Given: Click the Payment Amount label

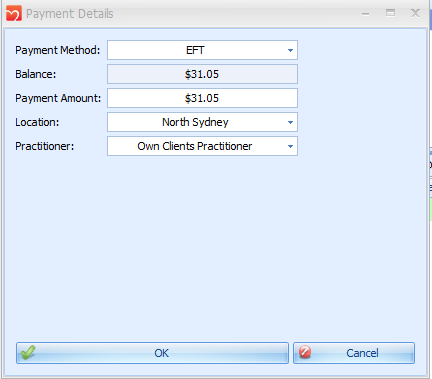Looking at the screenshot, I should point(58,98).
